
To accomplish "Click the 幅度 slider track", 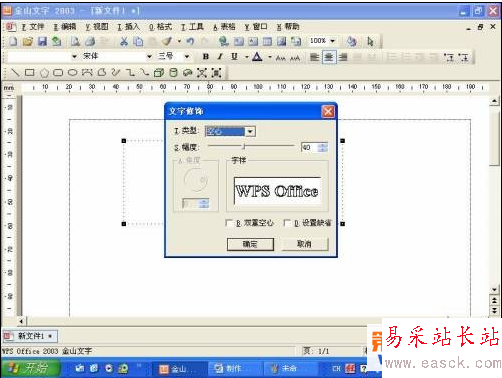I will (x=251, y=146).
